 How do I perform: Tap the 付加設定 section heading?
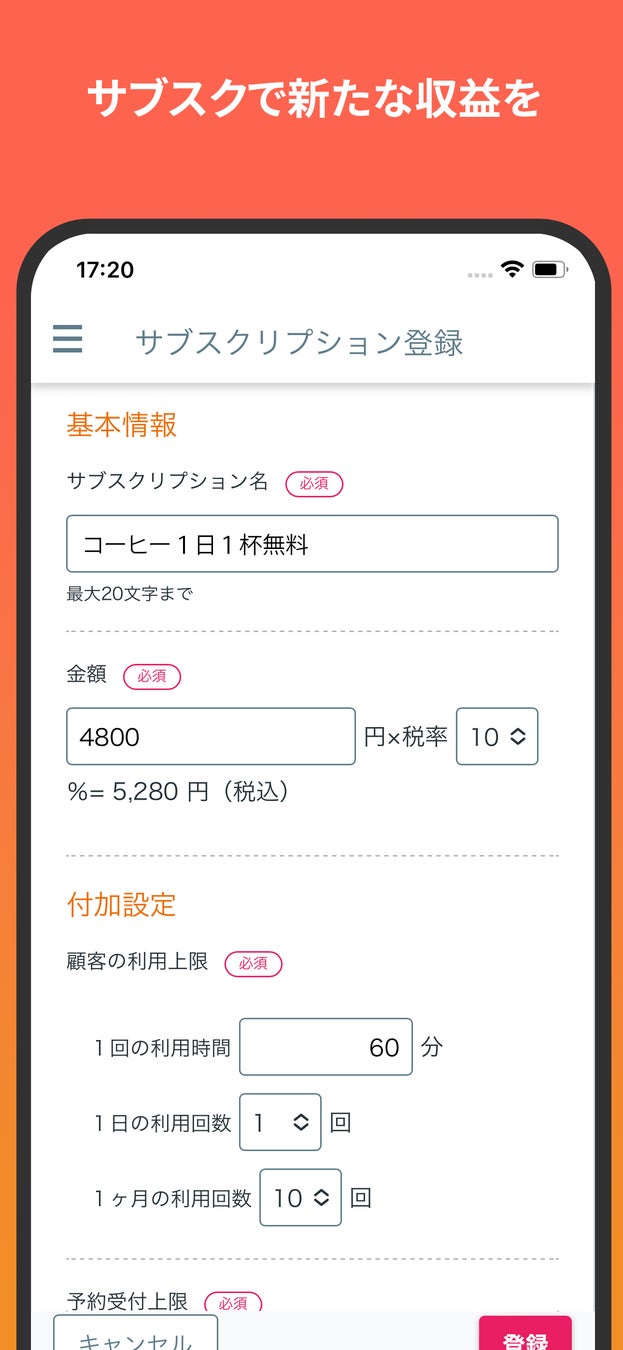click(122, 905)
